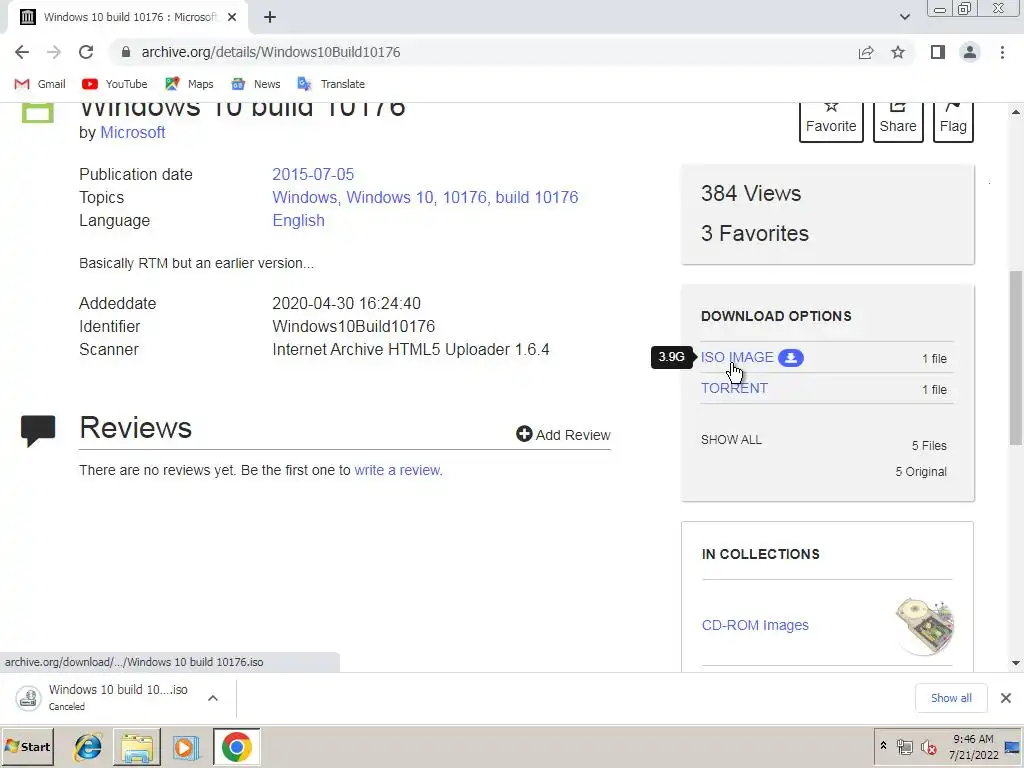Screen dimensions: 1024x768
Task: Open Windows Explorer from the taskbar
Action: point(136,746)
